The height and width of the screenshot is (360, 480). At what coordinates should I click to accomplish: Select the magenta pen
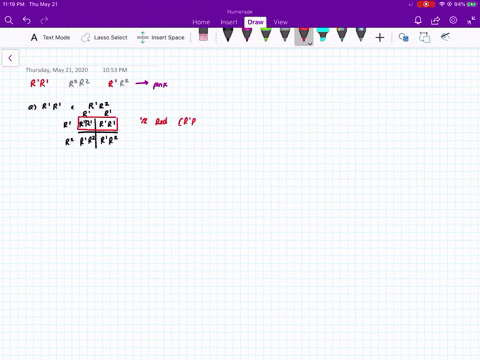[x=247, y=35]
